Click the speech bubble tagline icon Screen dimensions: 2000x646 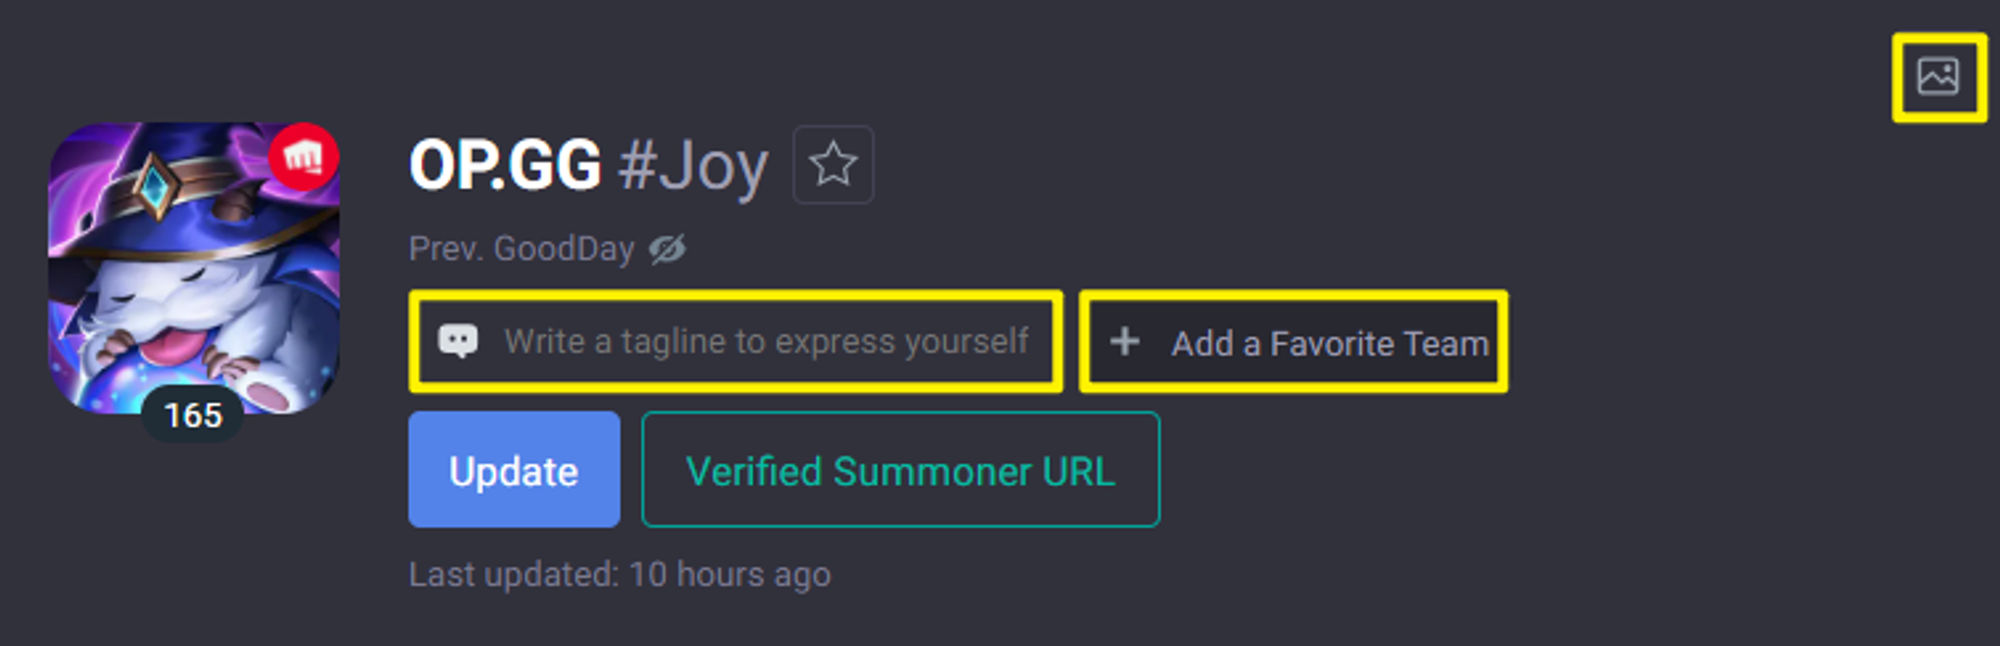pyautogui.click(x=458, y=342)
